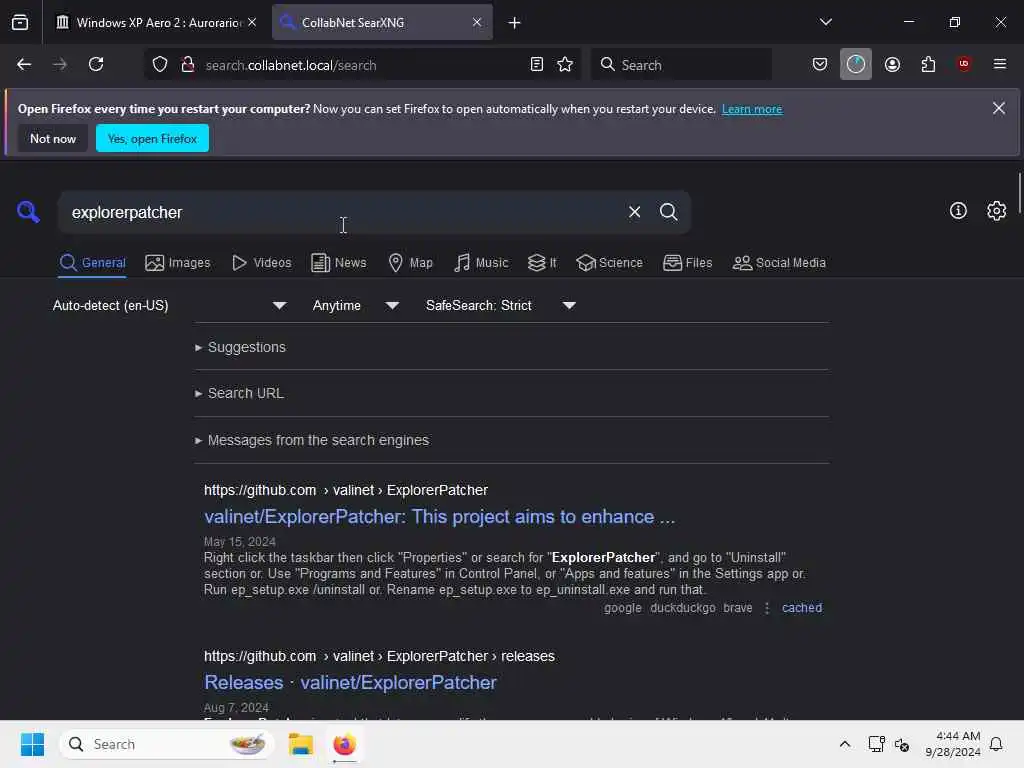Clear the explorerpatcher search query
This screenshot has width=1024, height=768.
click(x=634, y=212)
